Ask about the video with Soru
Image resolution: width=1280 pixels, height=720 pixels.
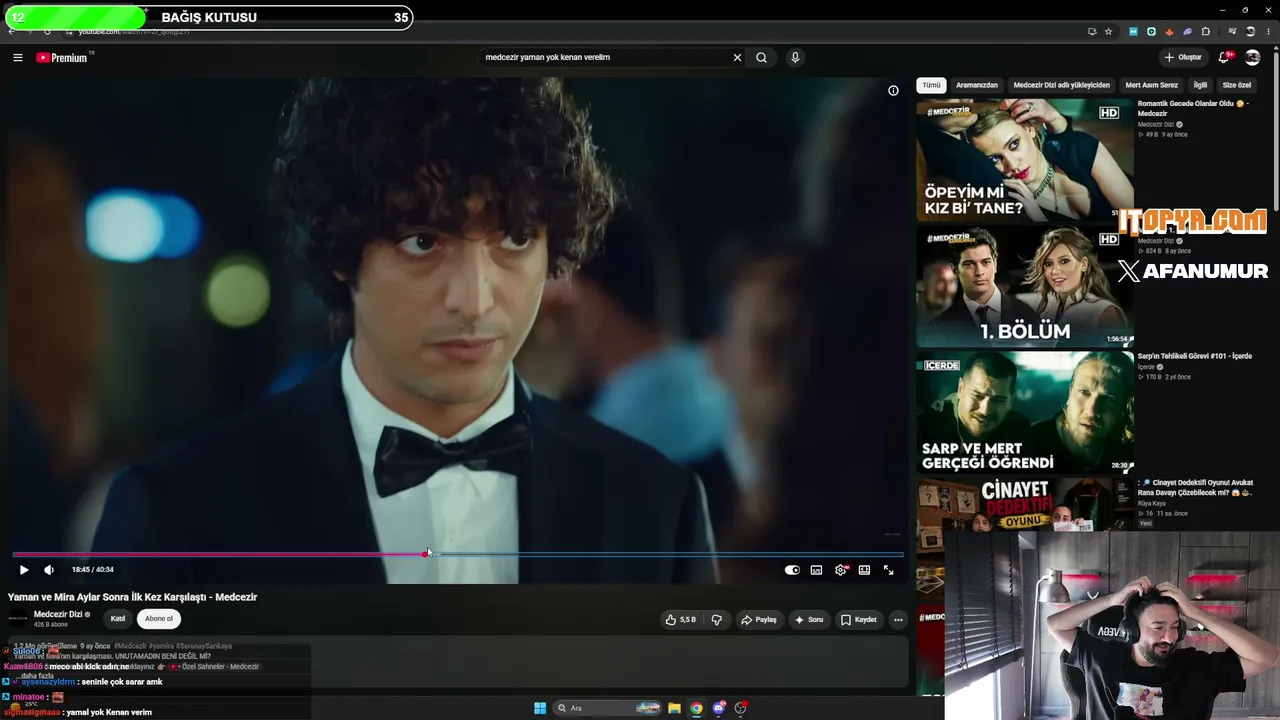pos(809,620)
